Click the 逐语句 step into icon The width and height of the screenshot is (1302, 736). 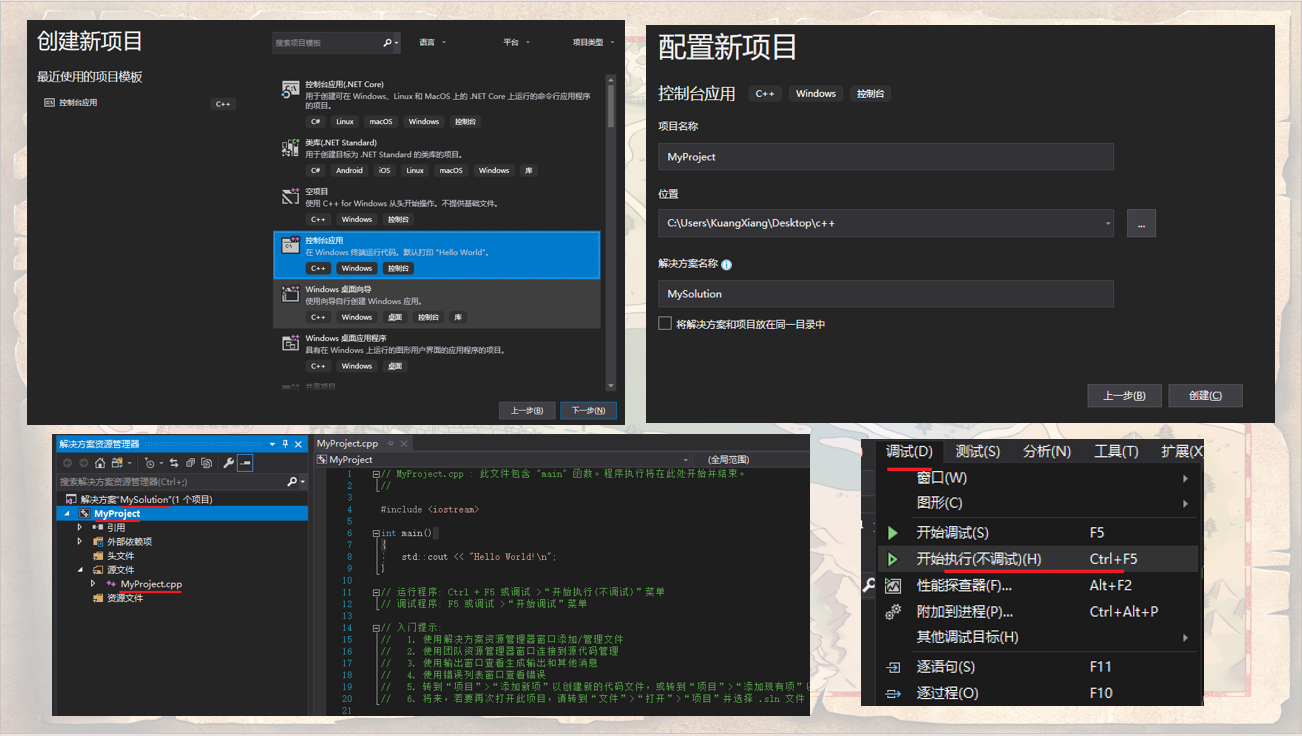pyautogui.click(x=893, y=667)
